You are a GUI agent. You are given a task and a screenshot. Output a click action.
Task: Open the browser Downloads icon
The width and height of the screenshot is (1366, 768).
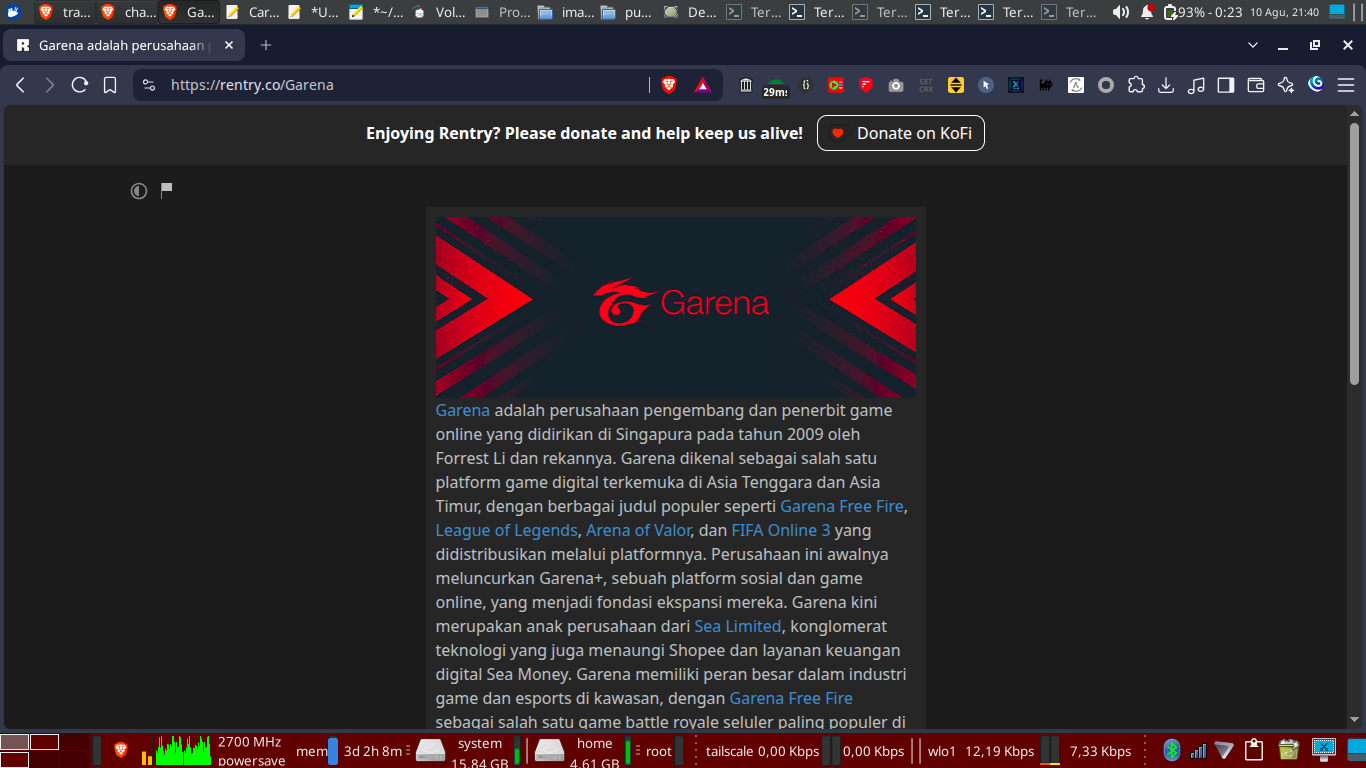tap(1166, 85)
